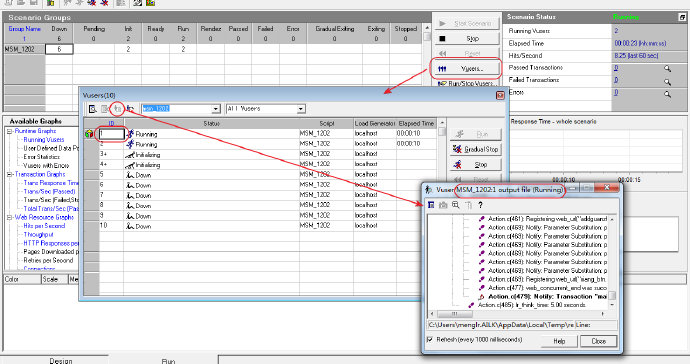Select MSM_1202 group row header
Screen dimensions: 690x364
coord(24,49)
